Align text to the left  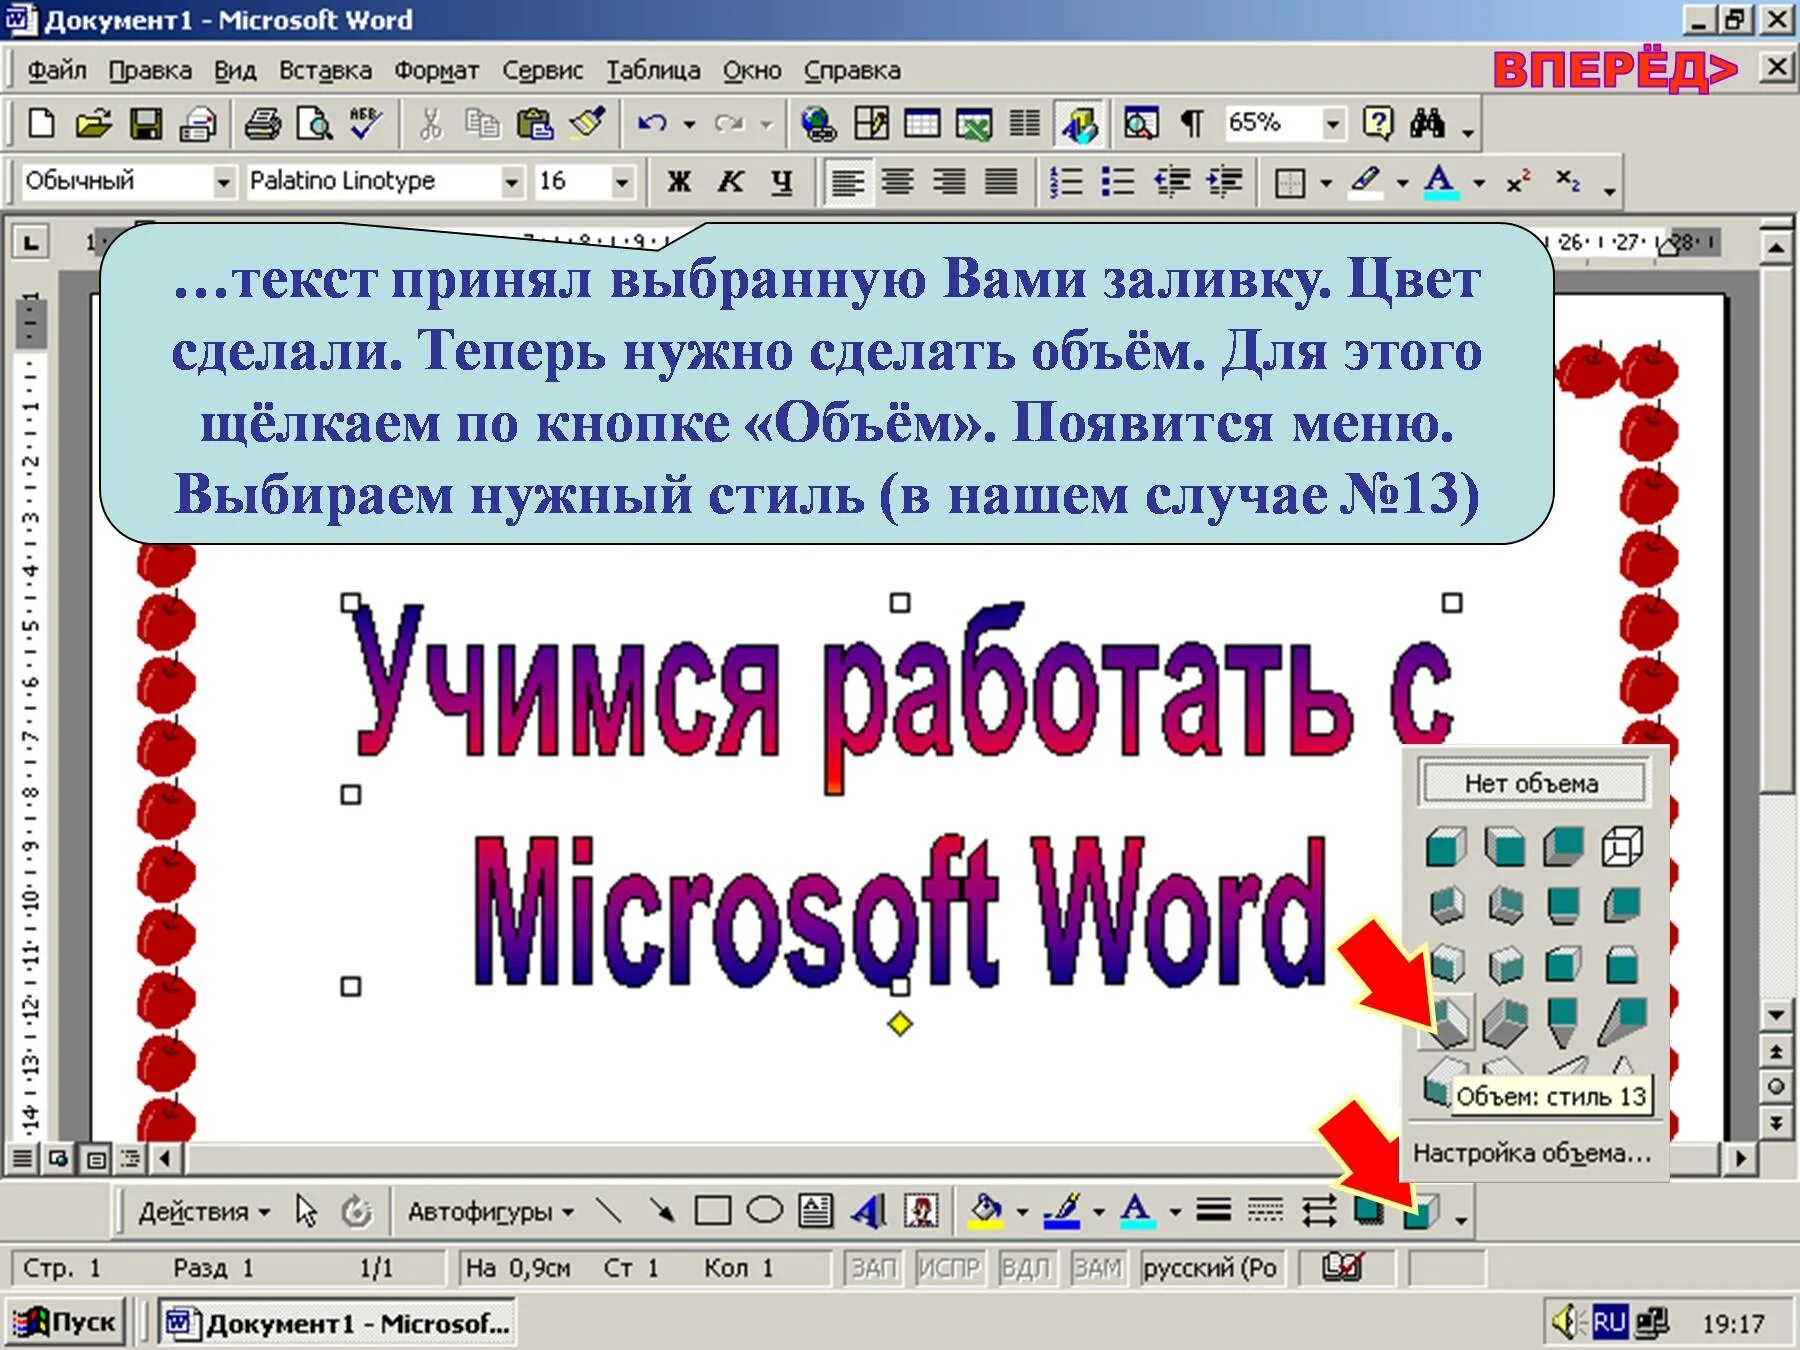pos(847,182)
